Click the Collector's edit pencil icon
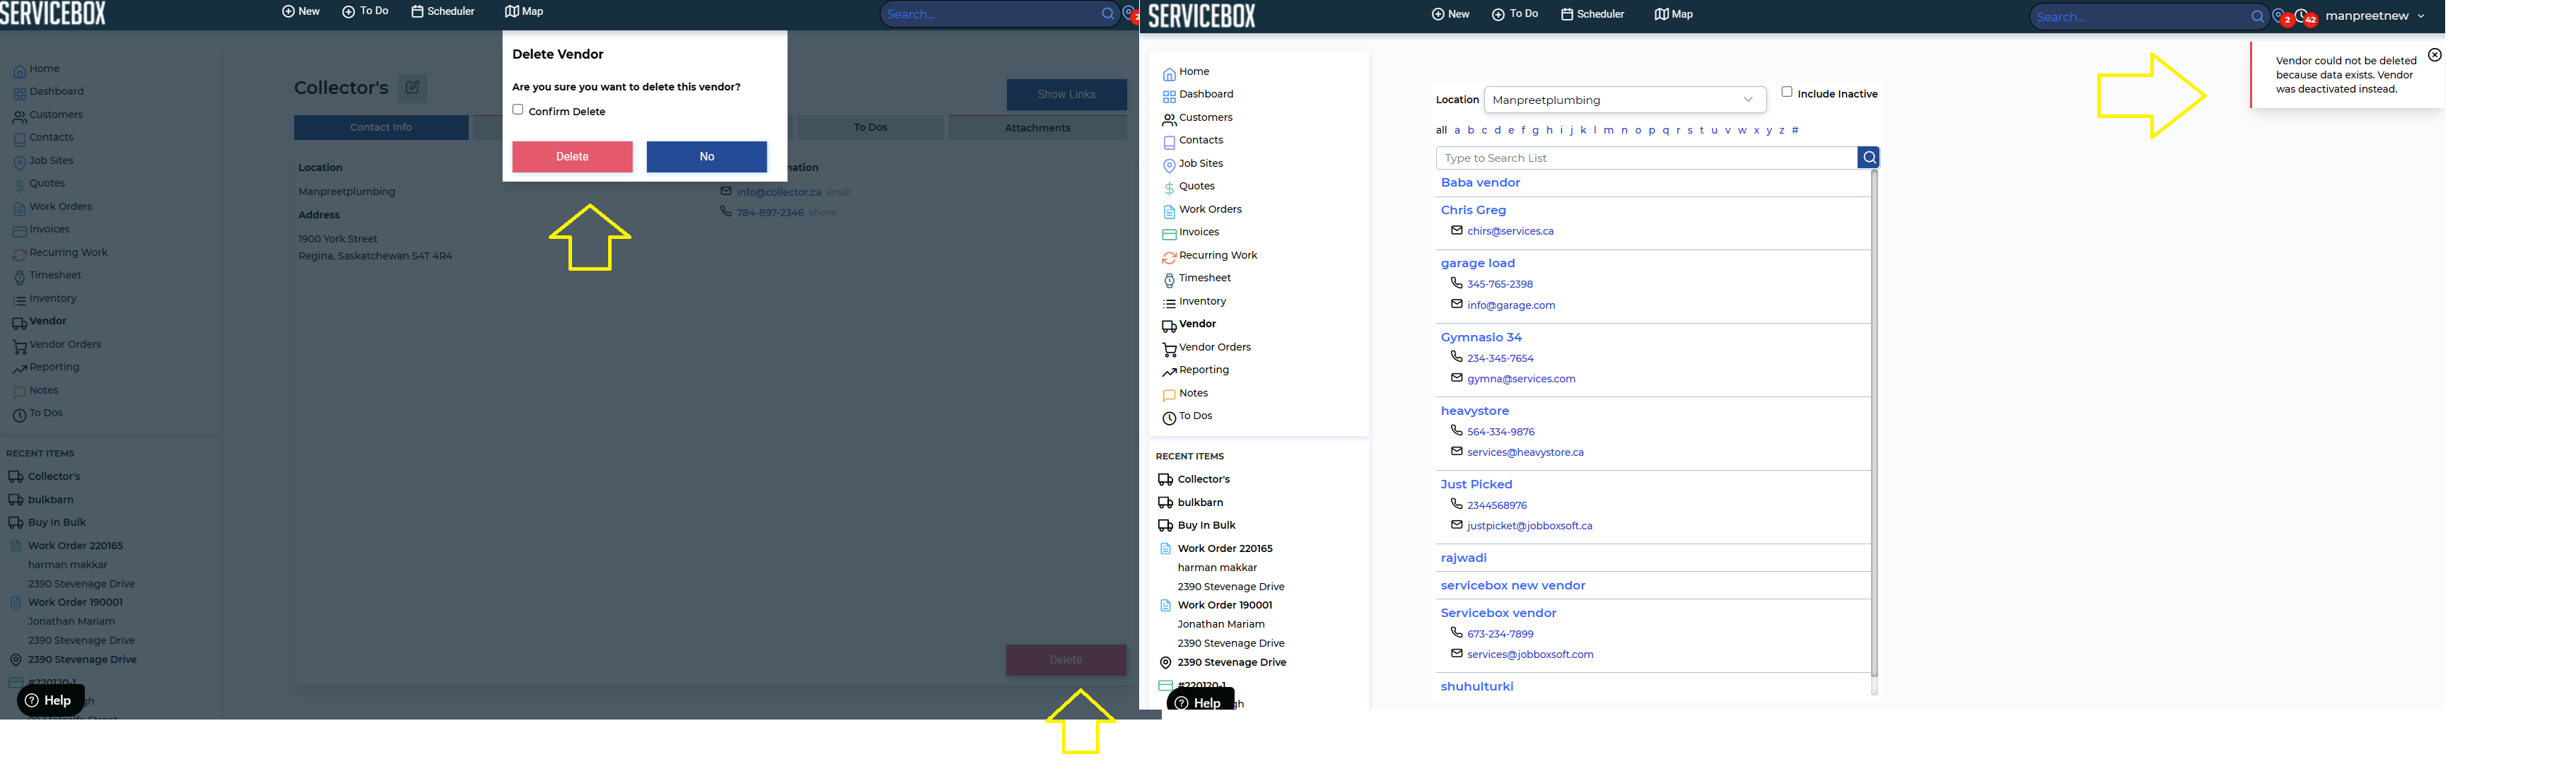The image size is (2576, 781). coord(412,88)
